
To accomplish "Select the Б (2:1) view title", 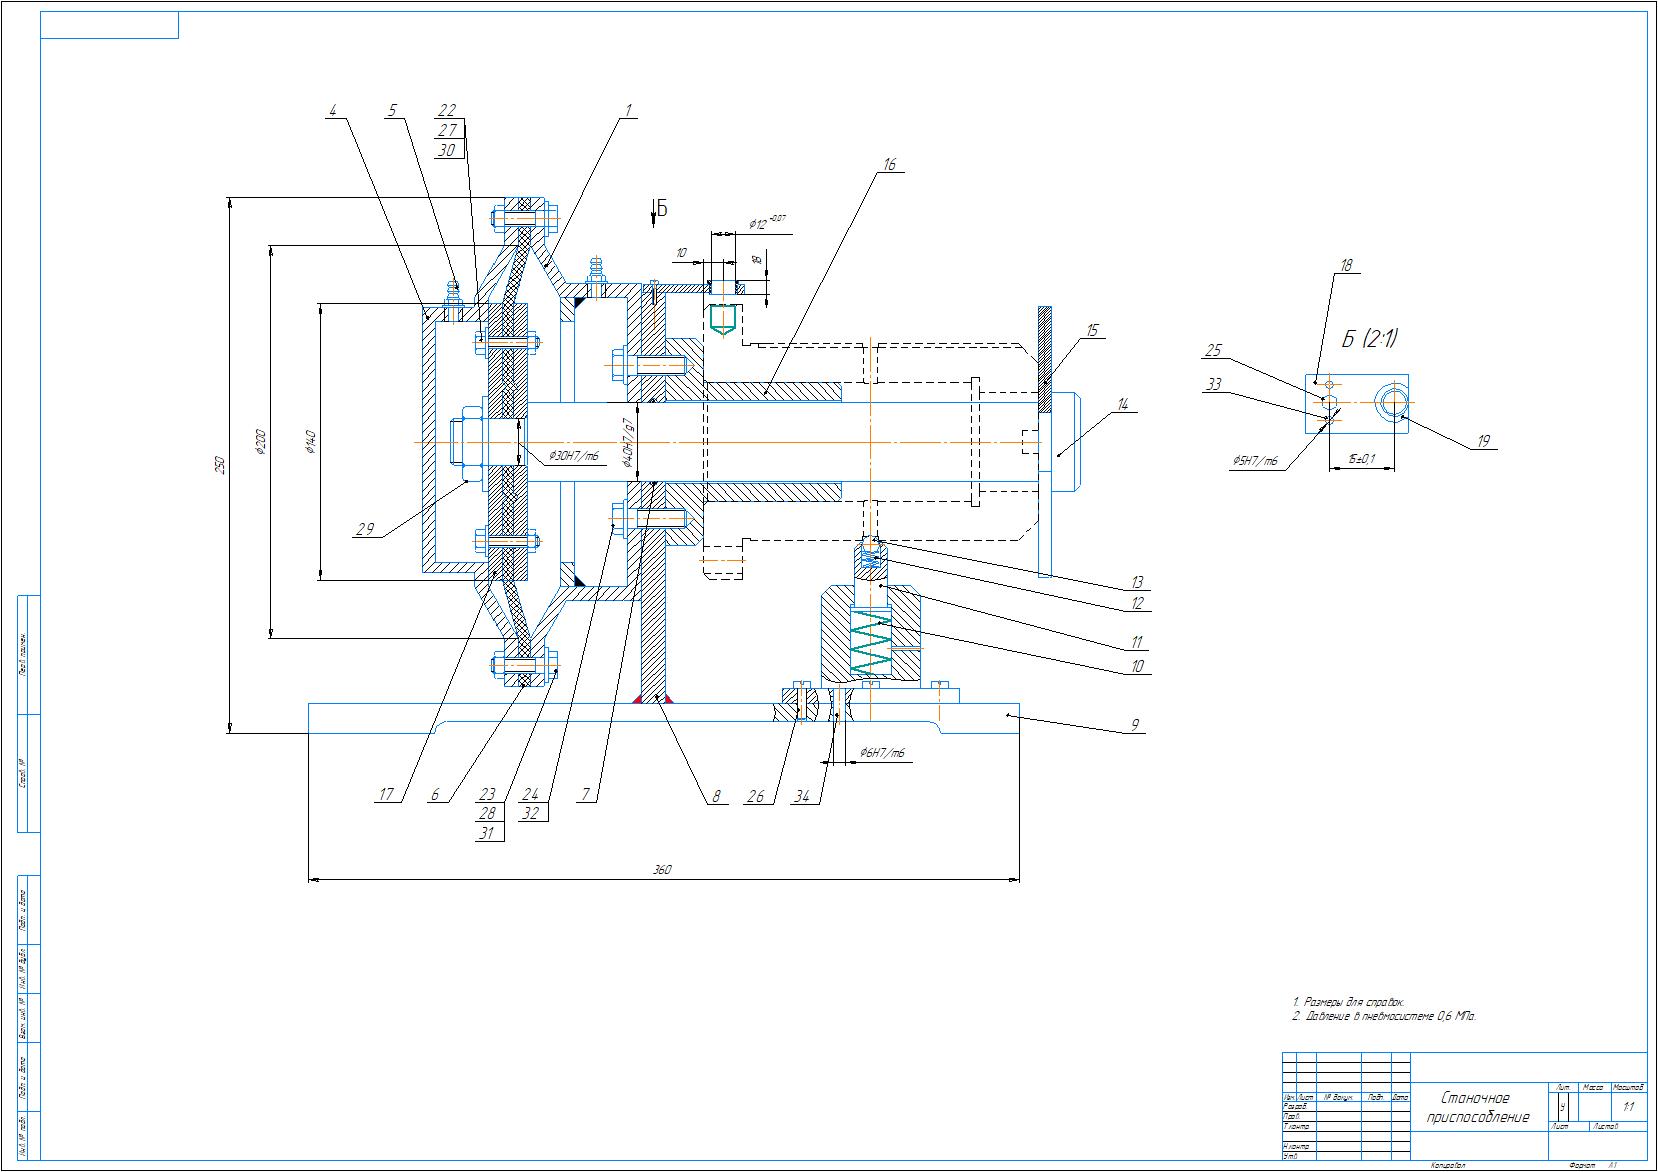I will pos(1369,339).
